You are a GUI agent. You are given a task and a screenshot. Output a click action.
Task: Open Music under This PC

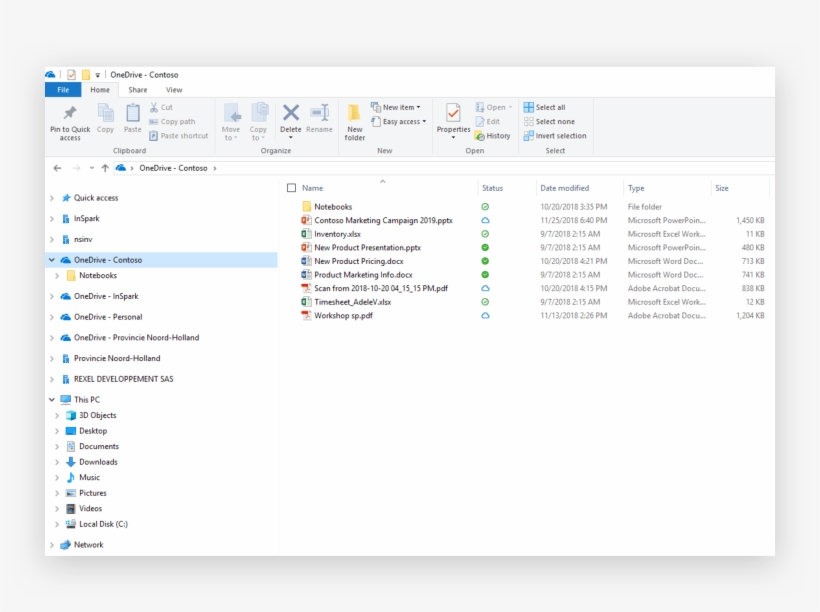(x=89, y=478)
